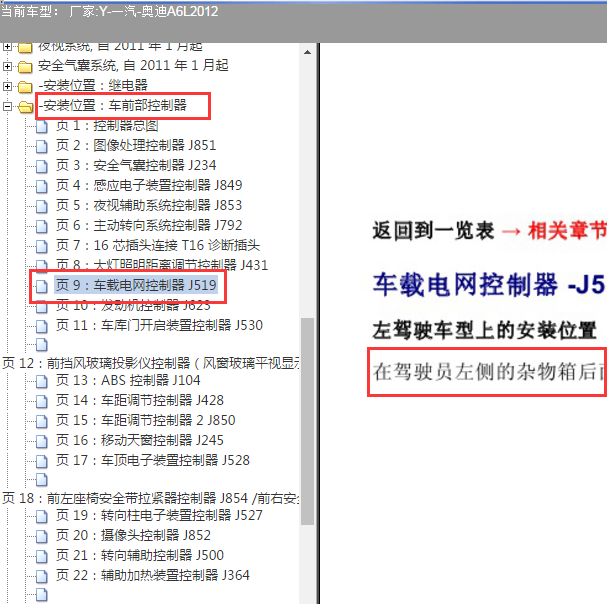Image resolution: width=607 pixels, height=604 pixels.
Task: Open 页 16：移动天窗控制器 J245
Action: (x=139, y=440)
